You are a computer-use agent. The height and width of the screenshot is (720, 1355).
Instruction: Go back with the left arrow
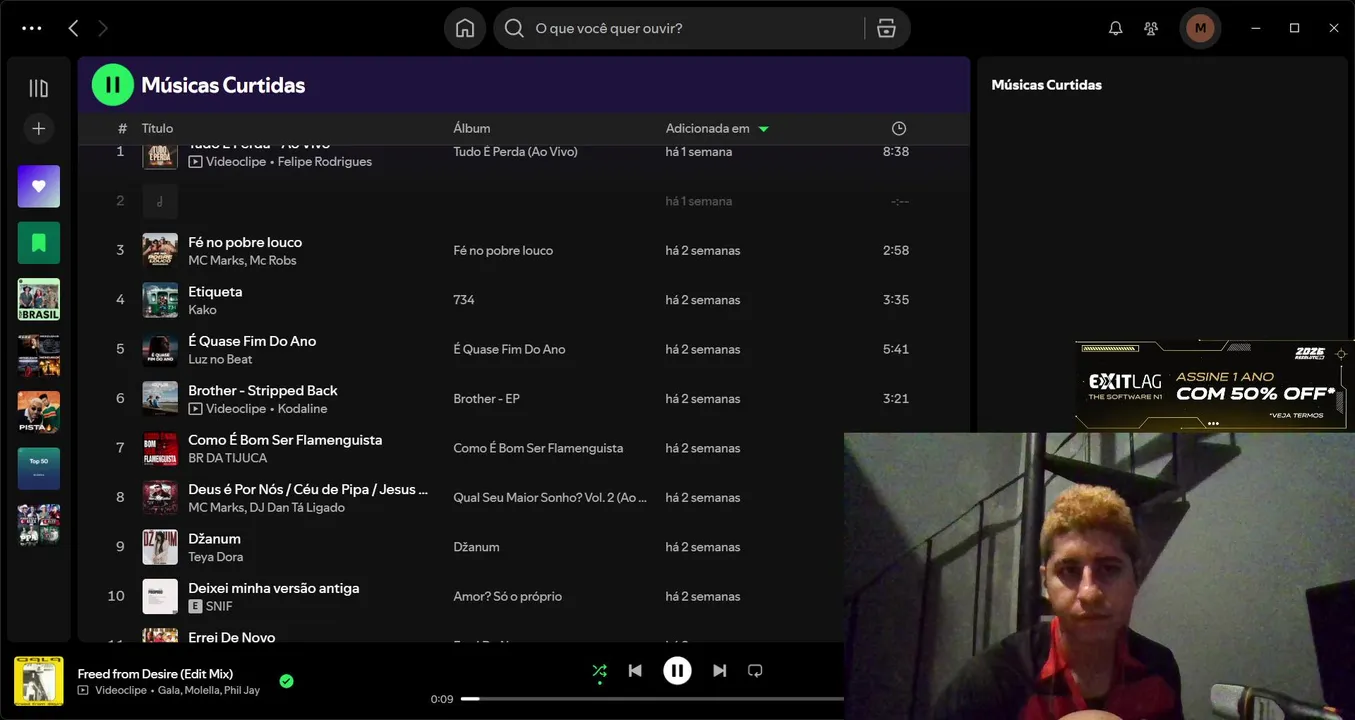pyautogui.click(x=73, y=28)
